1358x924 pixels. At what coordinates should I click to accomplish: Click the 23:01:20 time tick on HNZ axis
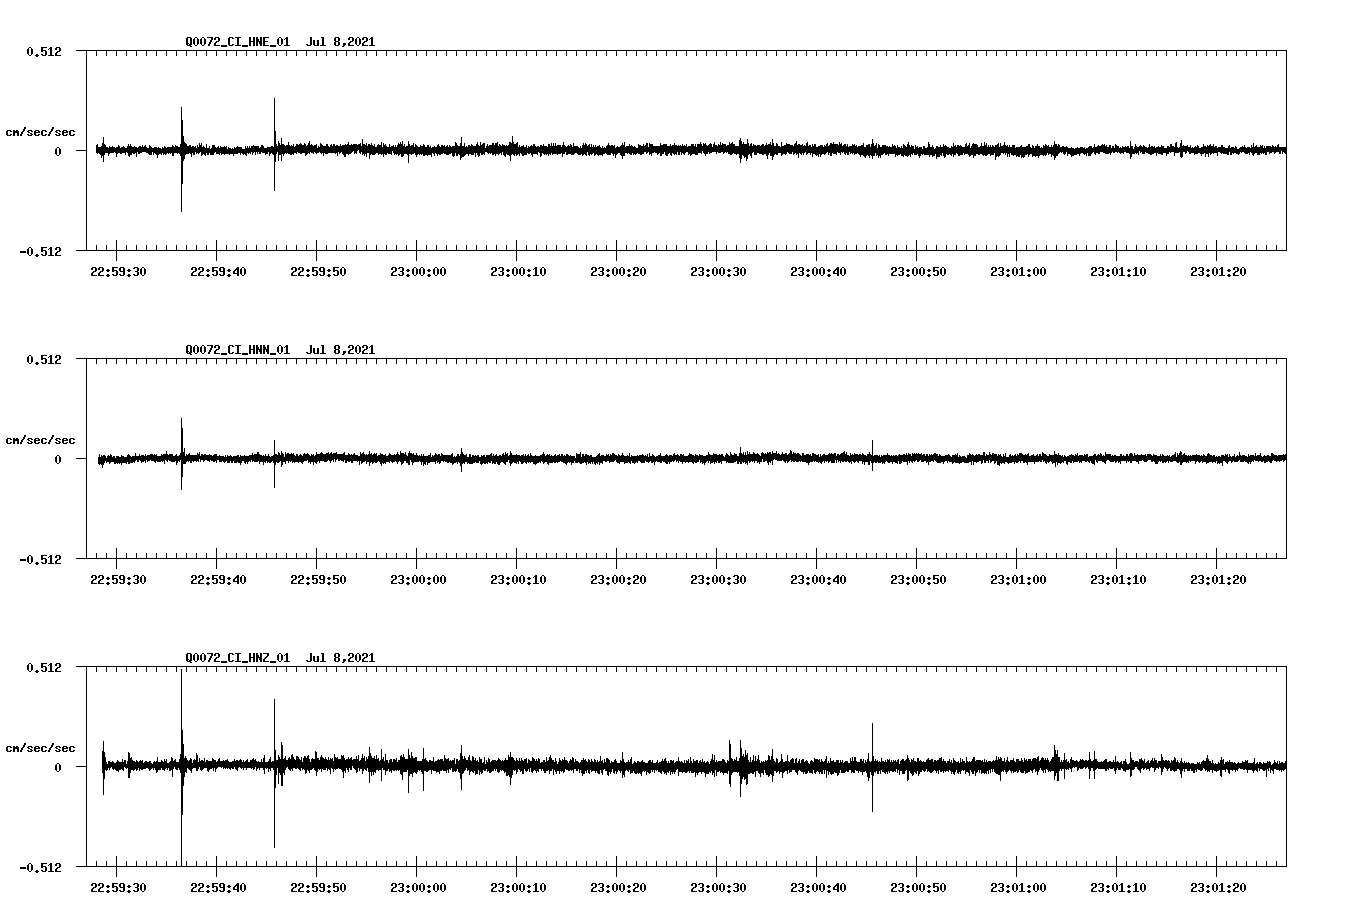(x=1220, y=886)
